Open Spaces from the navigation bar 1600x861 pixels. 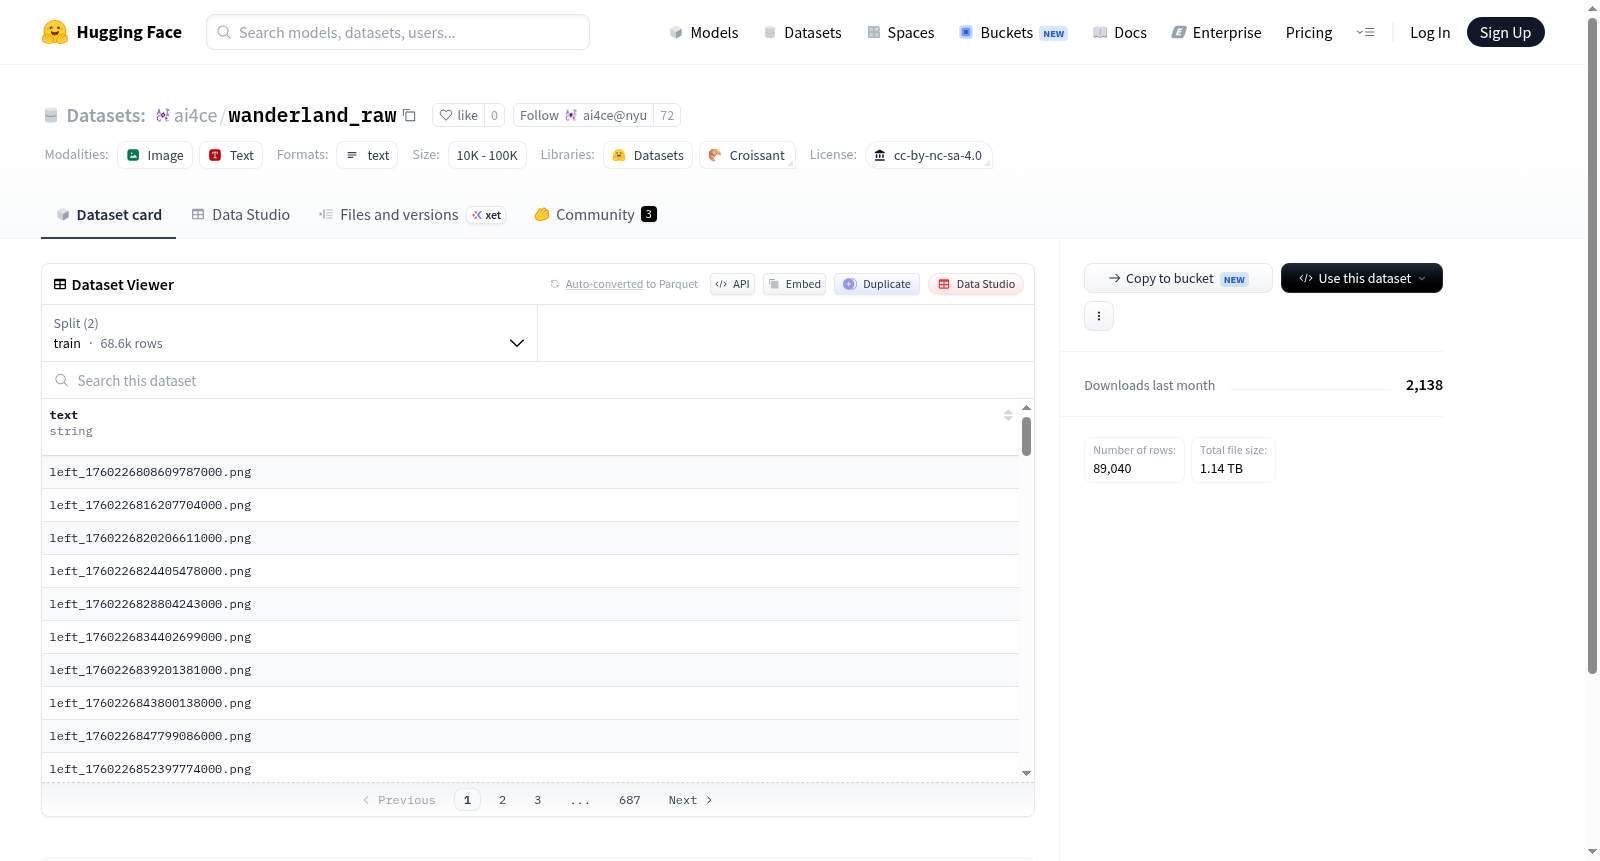click(901, 32)
